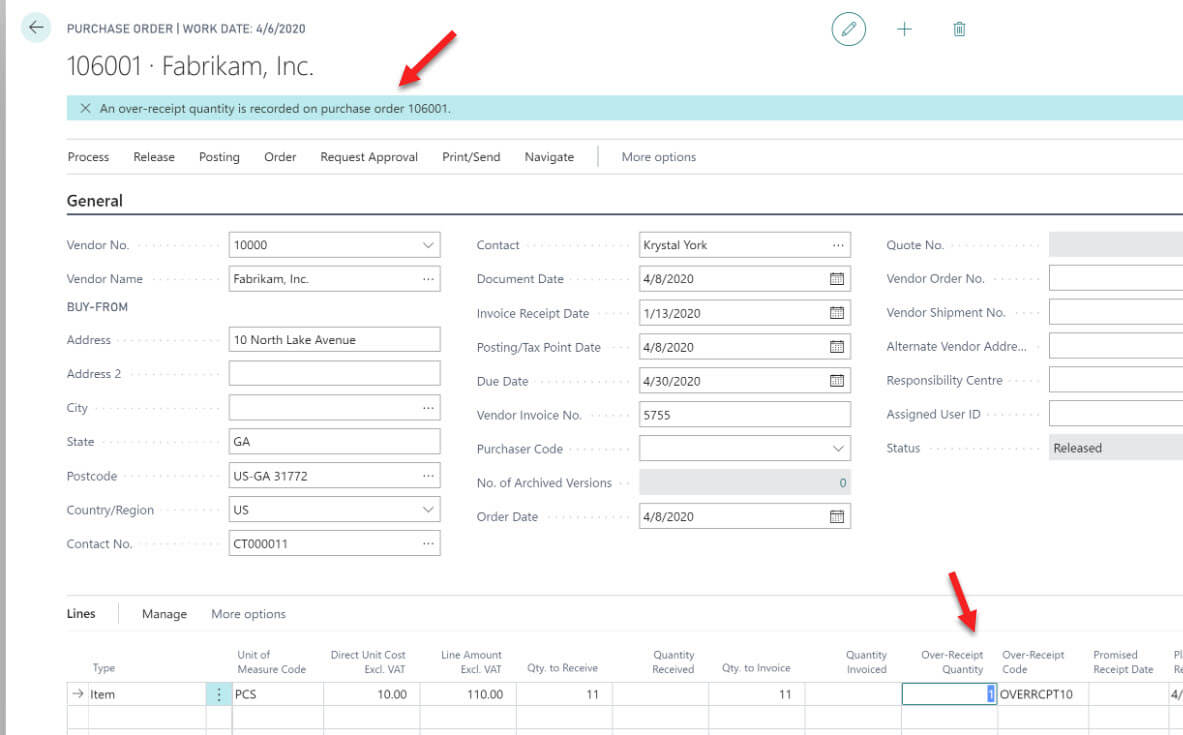Expand the Country/Region dropdown

point(428,510)
